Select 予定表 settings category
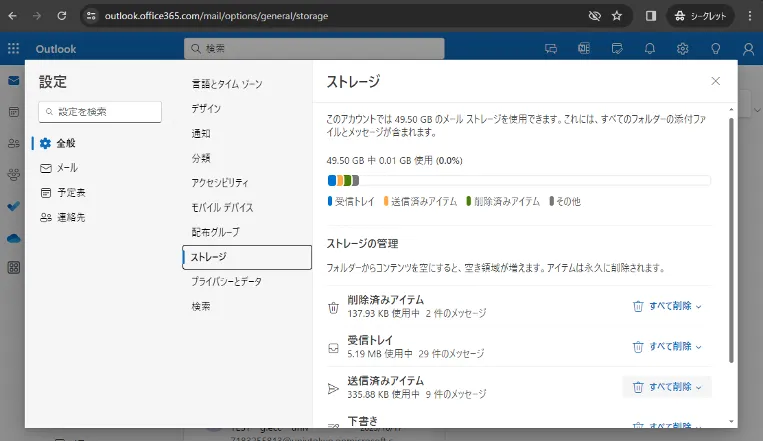 pos(70,192)
